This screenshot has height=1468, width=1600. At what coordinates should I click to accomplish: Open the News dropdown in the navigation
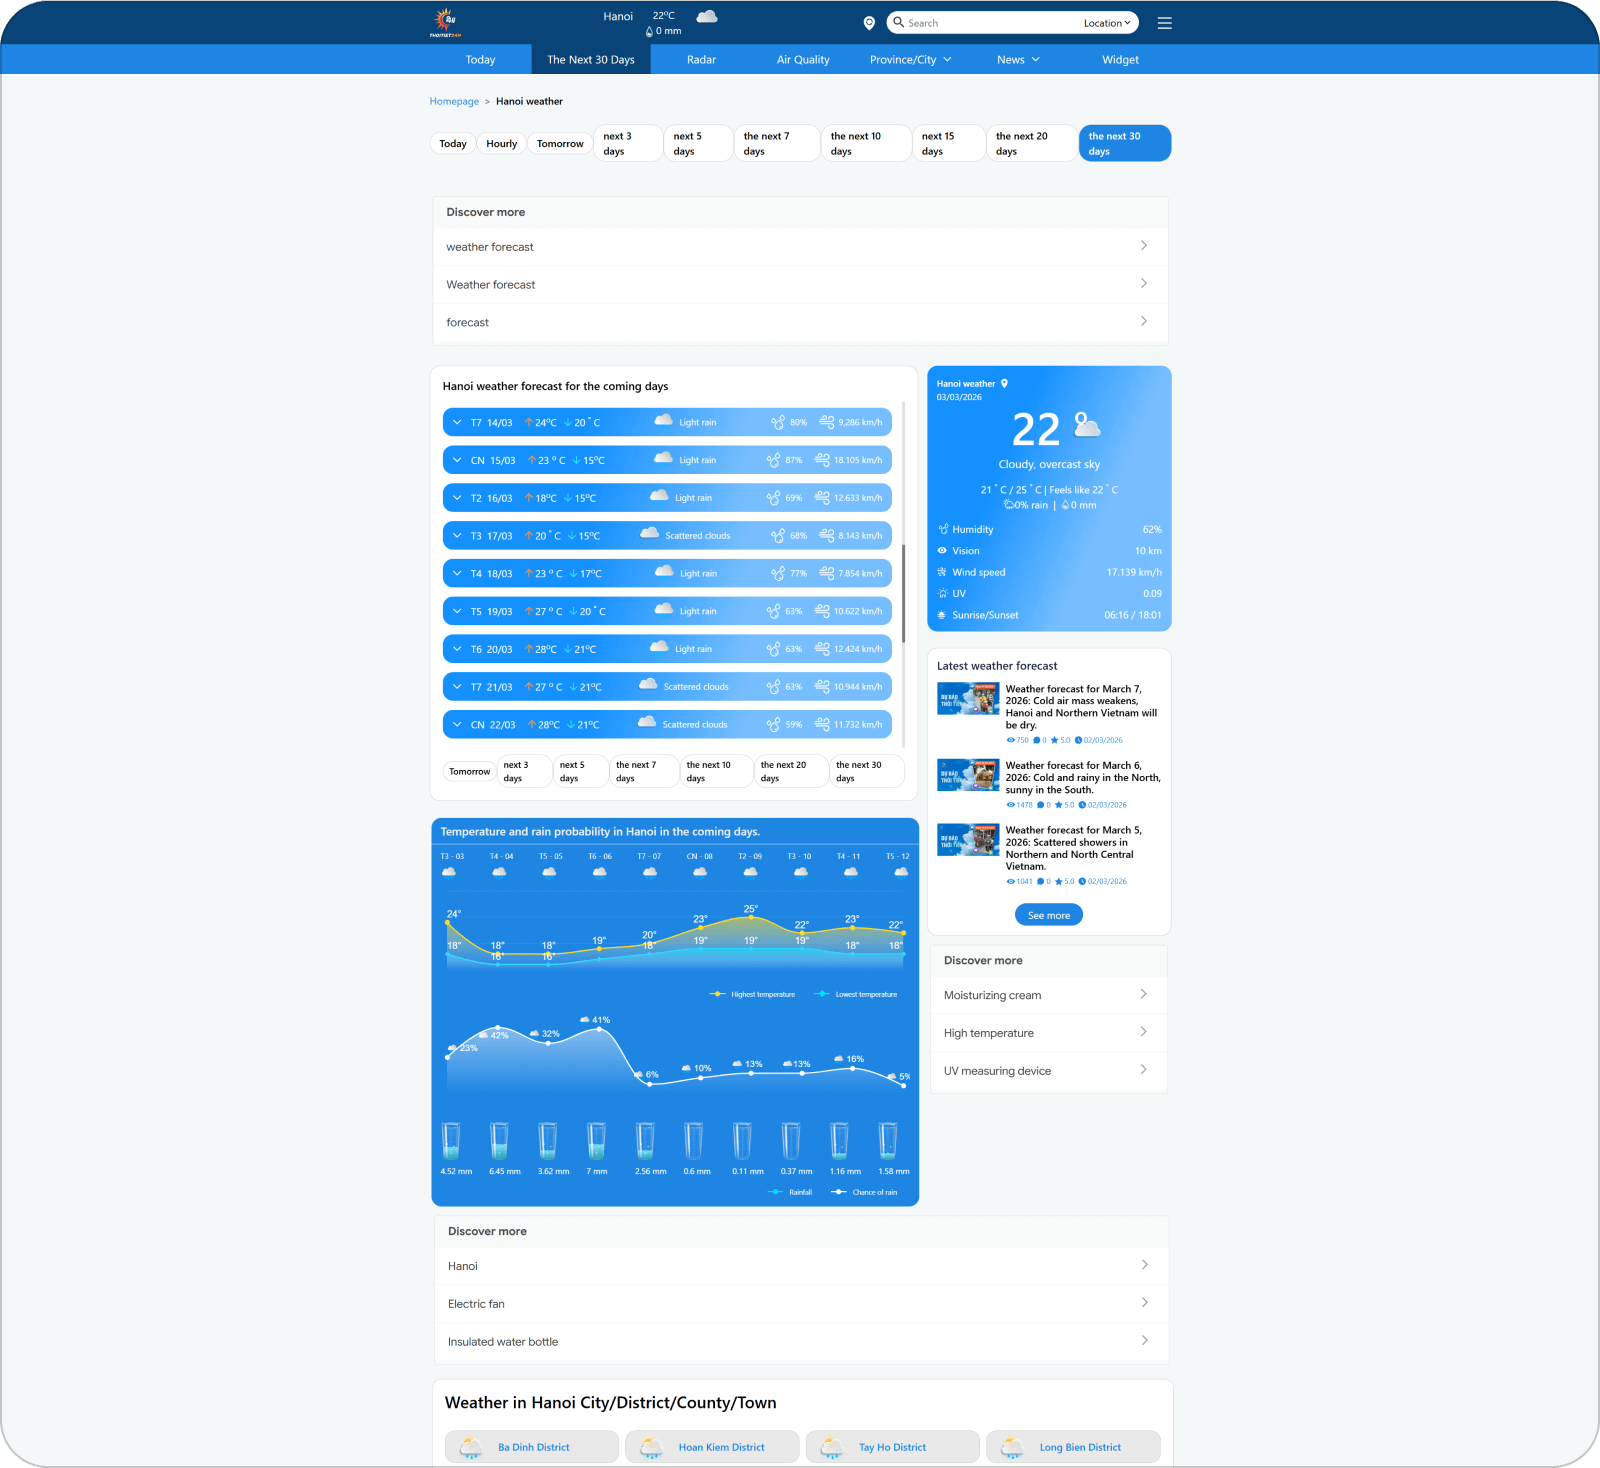1017,59
